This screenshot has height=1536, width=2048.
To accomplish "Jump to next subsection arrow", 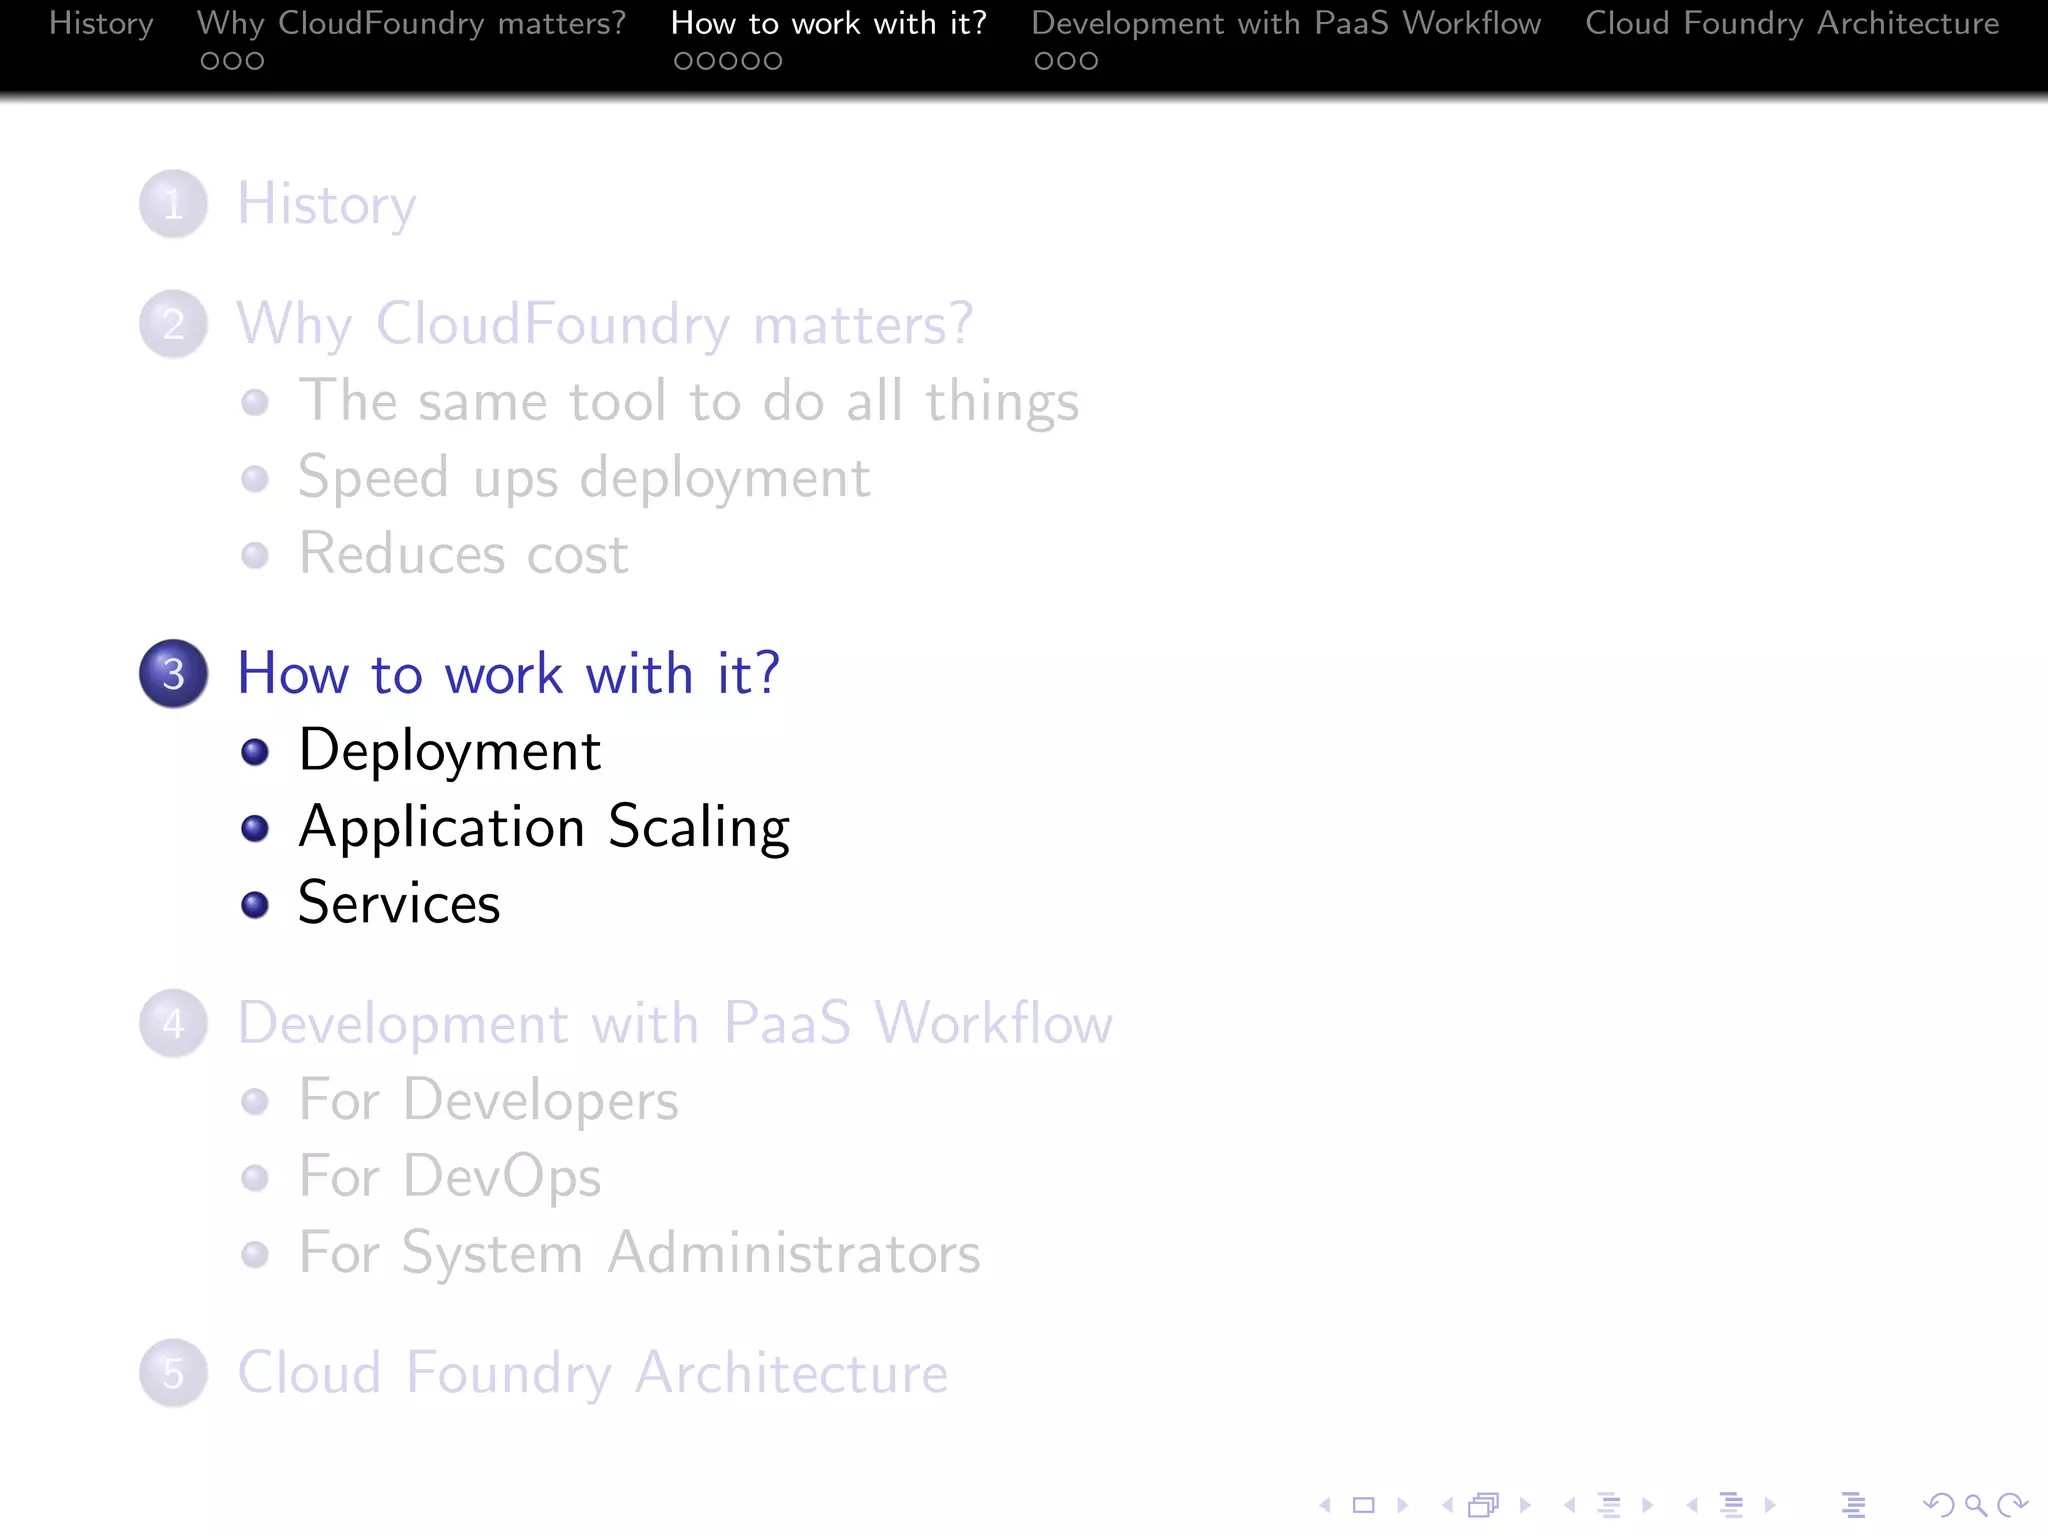I will pos(1648,1505).
